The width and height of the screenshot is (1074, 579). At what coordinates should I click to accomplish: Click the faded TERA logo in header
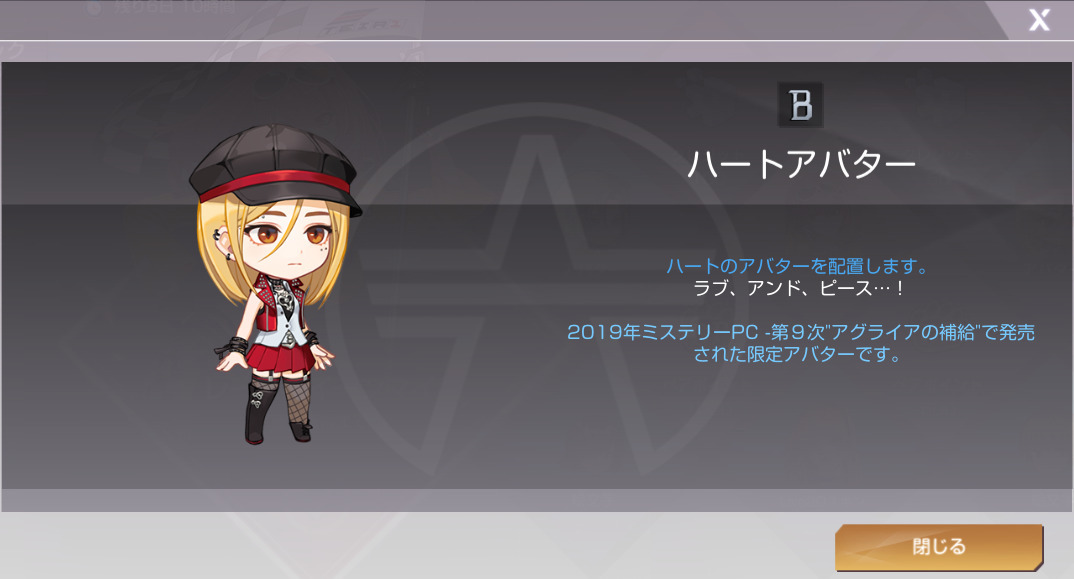[x=361, y=26]
